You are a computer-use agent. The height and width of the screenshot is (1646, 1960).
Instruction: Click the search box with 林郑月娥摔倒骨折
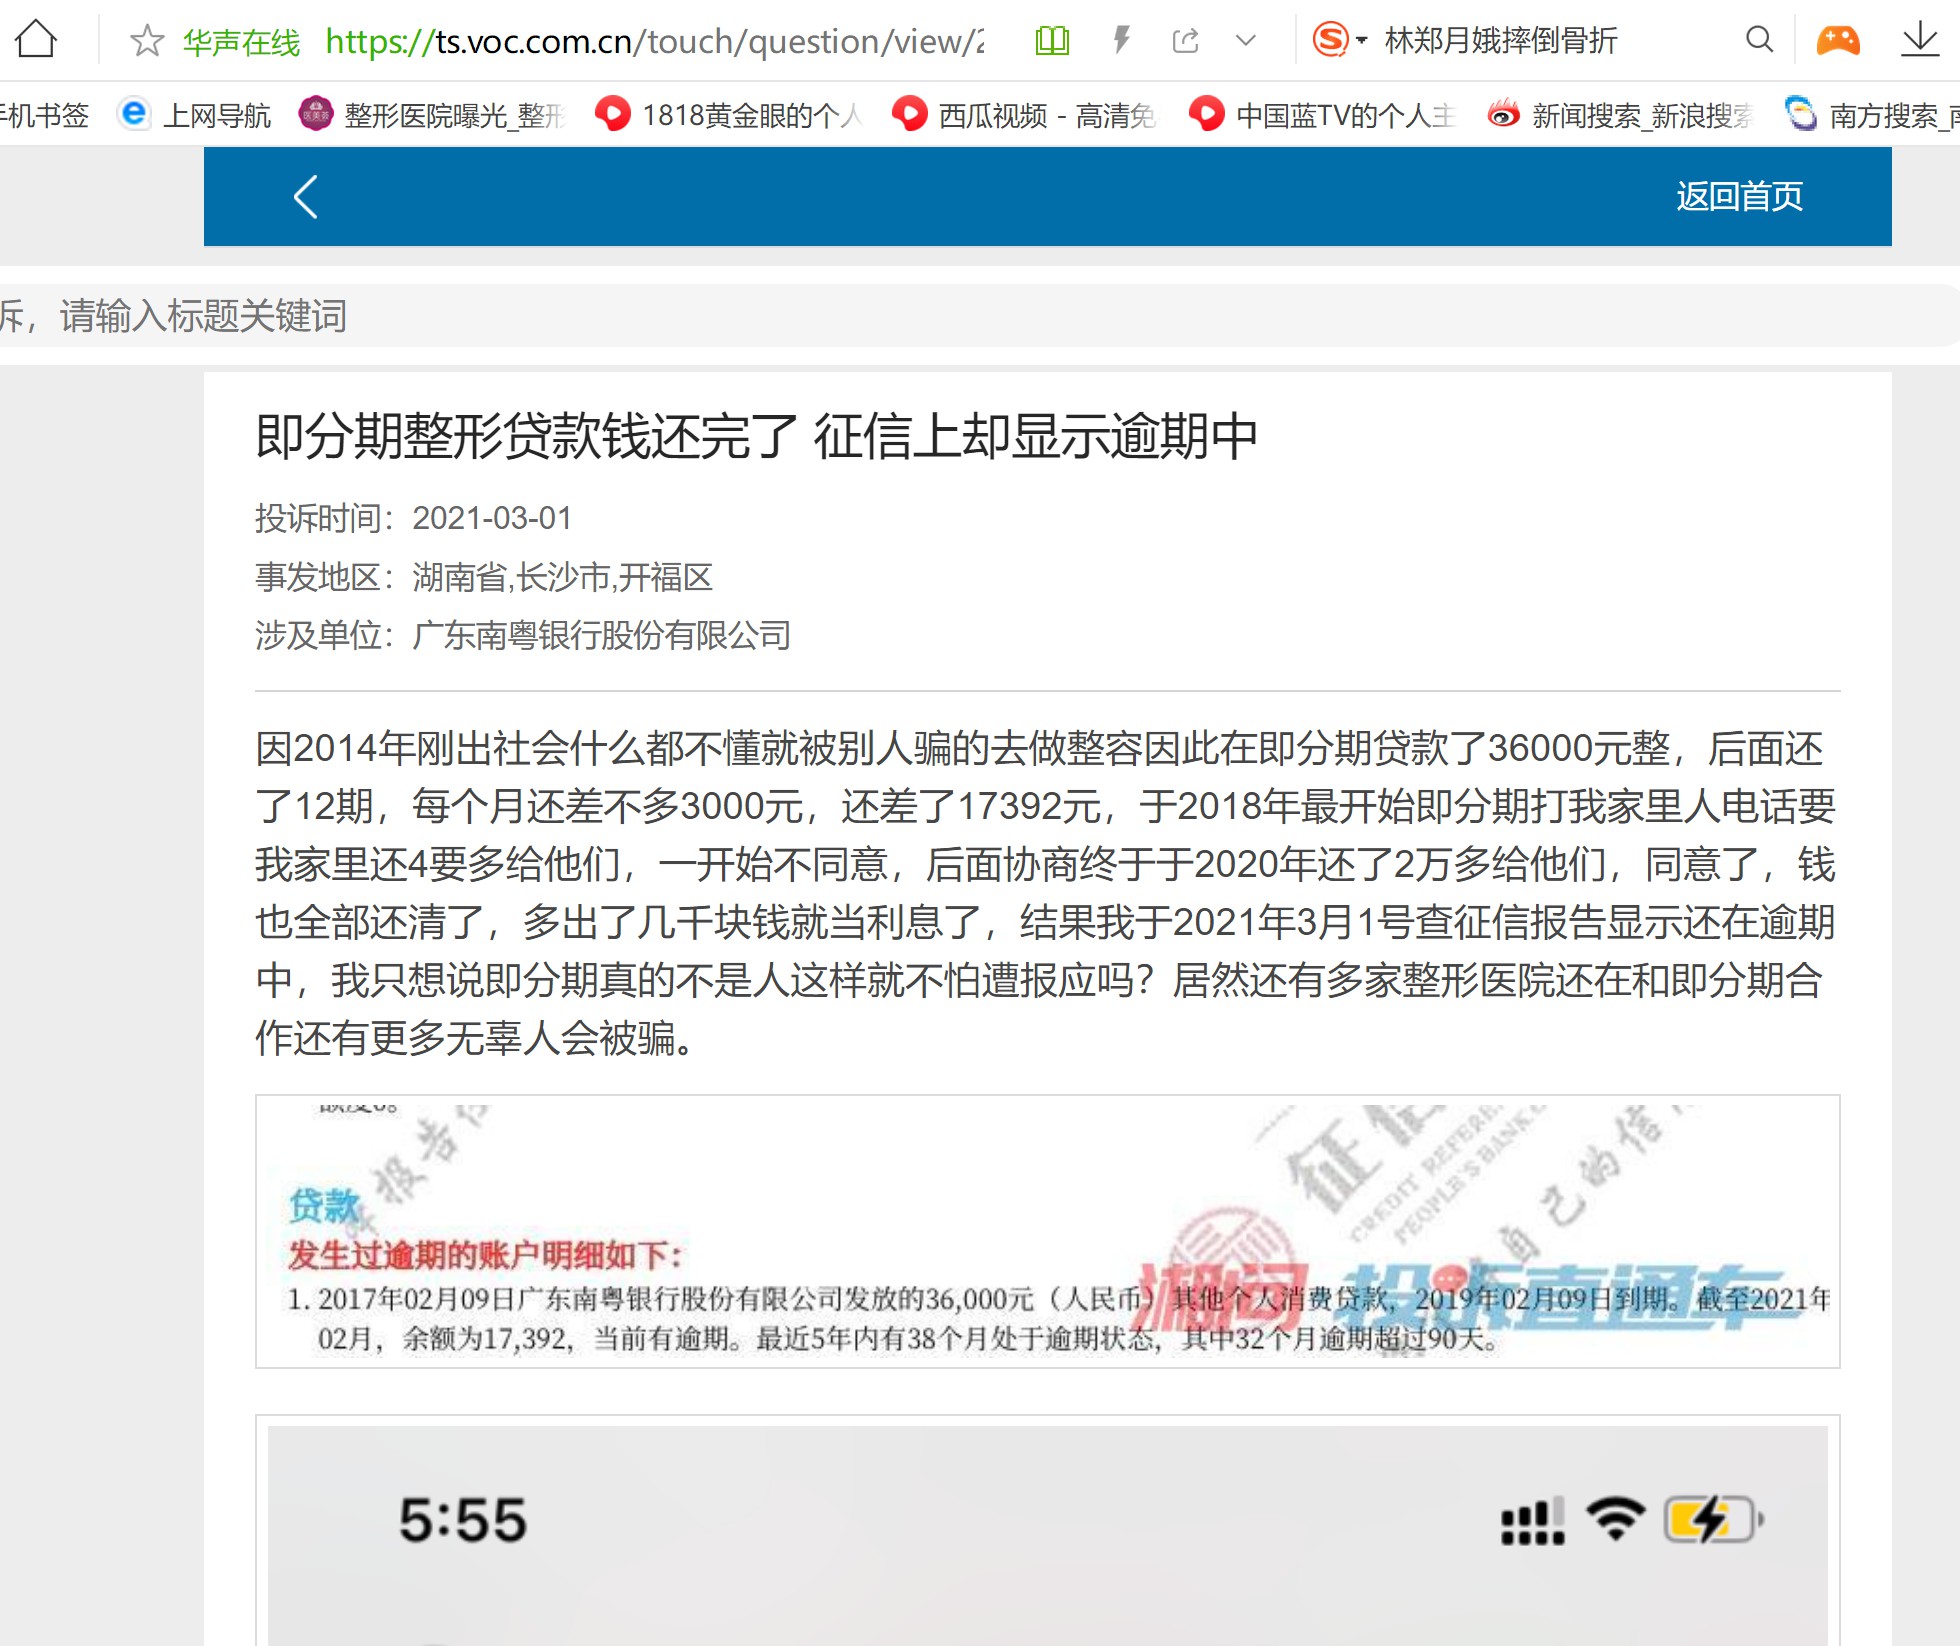click(1500, 41)
